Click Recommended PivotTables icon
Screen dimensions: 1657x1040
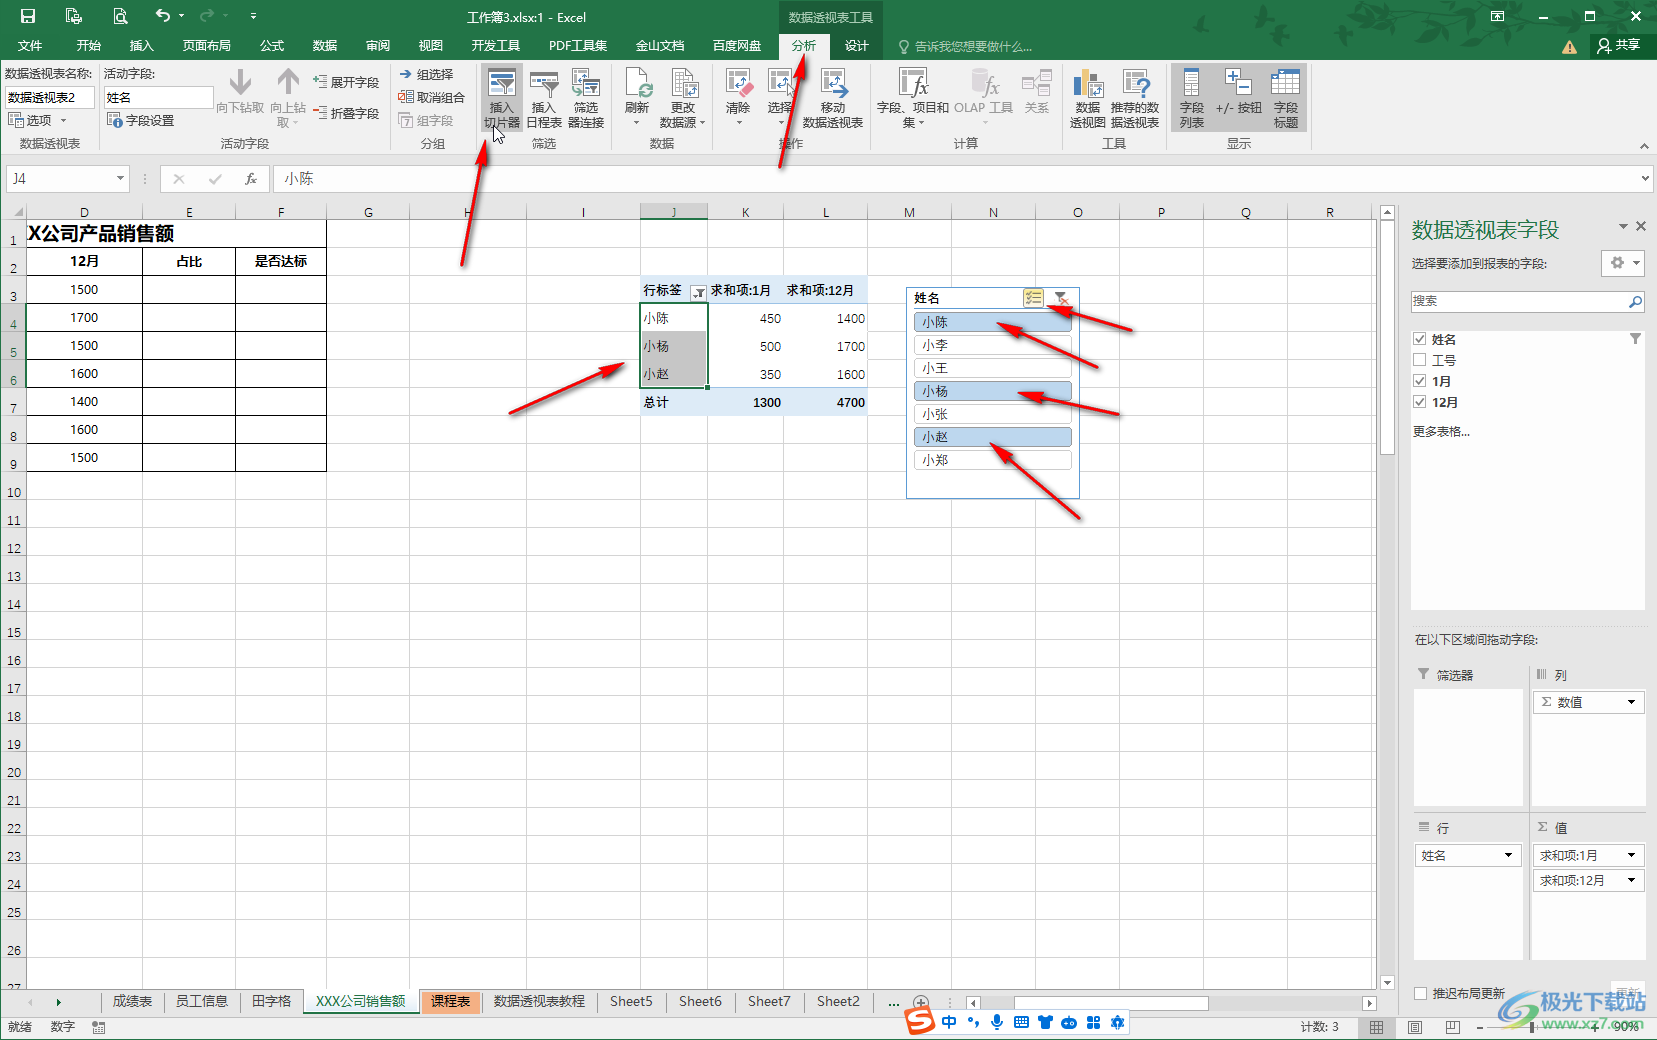pos(1135,98)
